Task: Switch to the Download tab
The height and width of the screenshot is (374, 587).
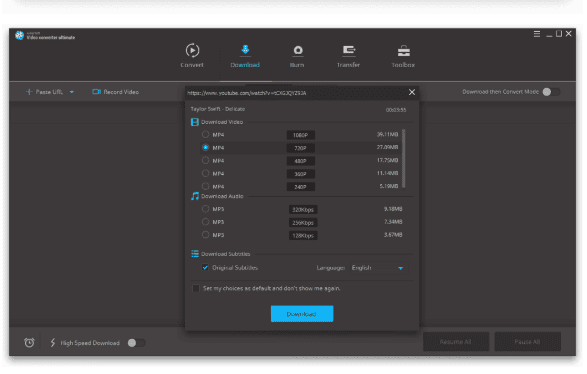Action: [x=245, y=56]
